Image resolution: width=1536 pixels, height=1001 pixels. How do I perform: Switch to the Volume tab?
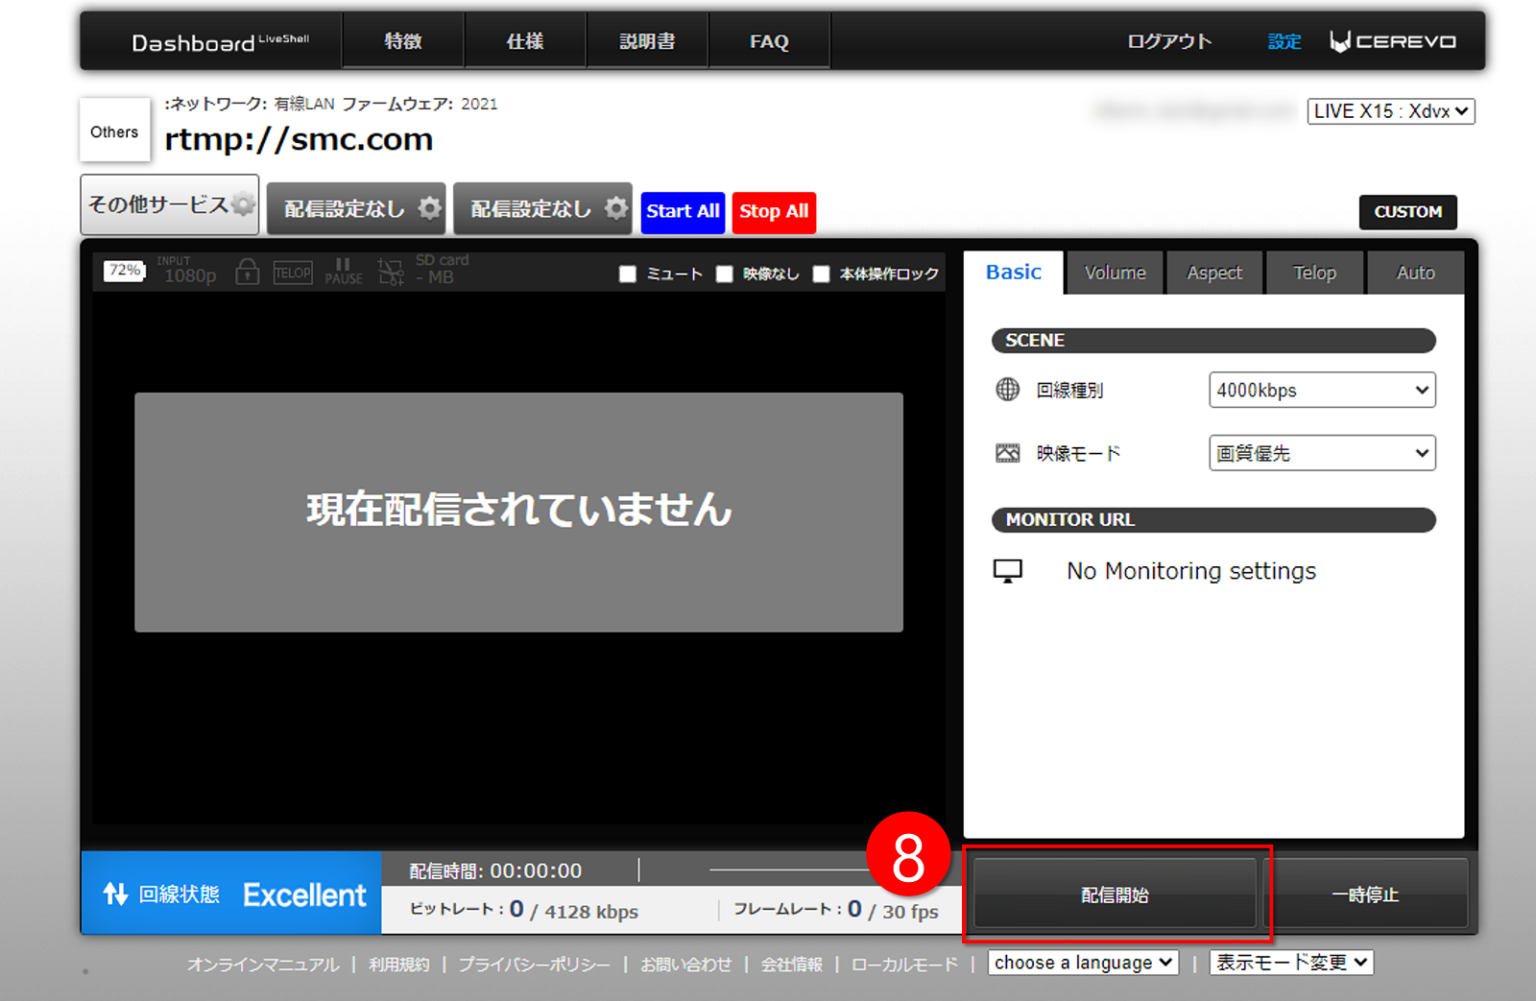(x=1115, y=272)
